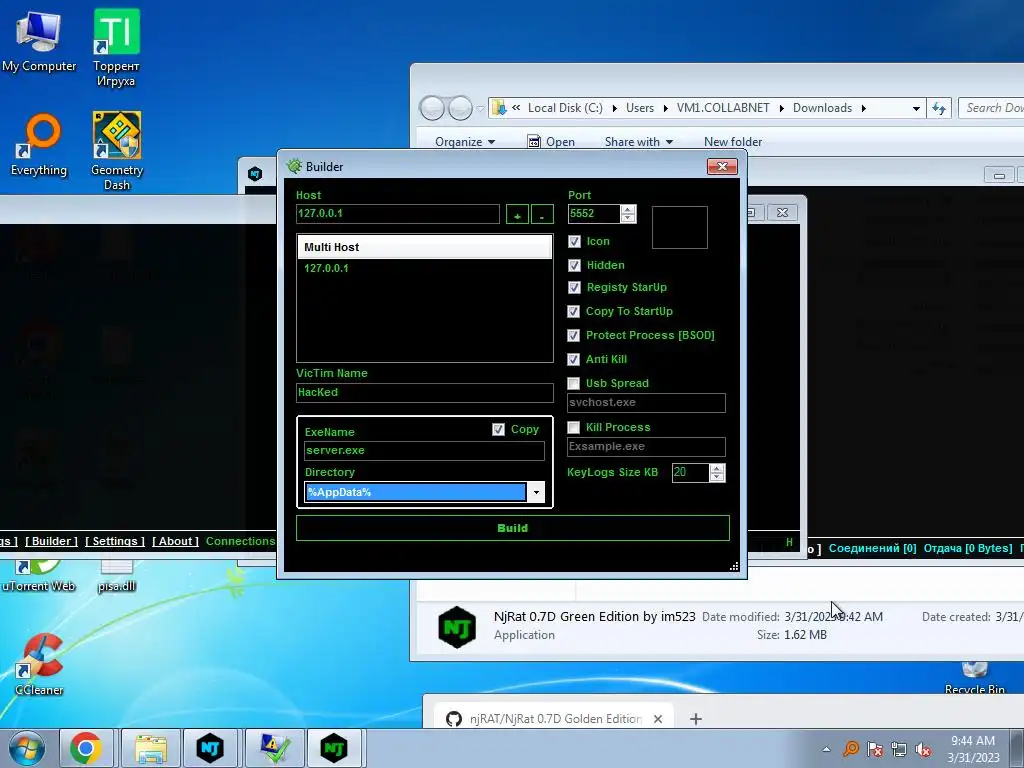The height and width of the screenshot is (768, 1024).
Task: Switch to the green NJ taskbar app
Action: [334, 748]
